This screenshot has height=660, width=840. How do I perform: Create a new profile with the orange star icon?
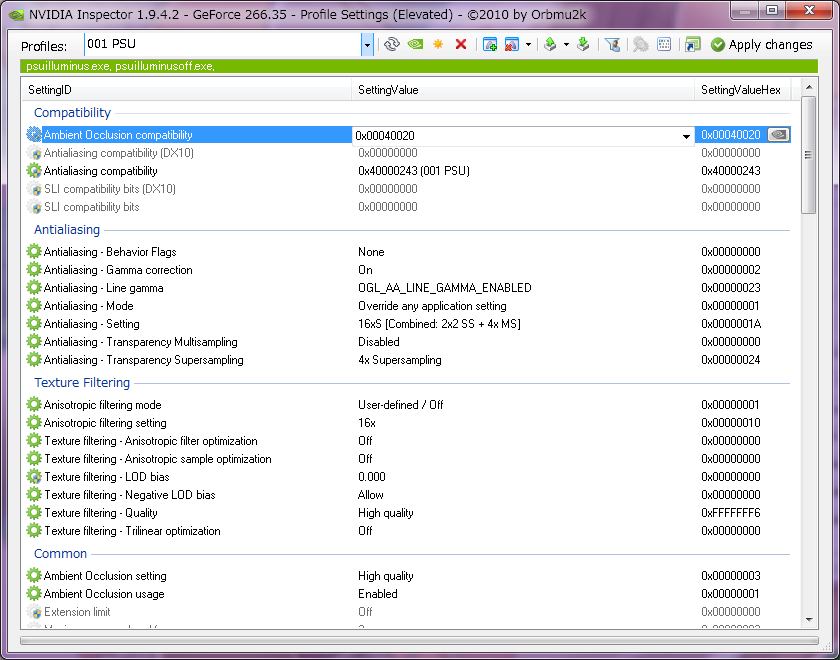point(438,44)
